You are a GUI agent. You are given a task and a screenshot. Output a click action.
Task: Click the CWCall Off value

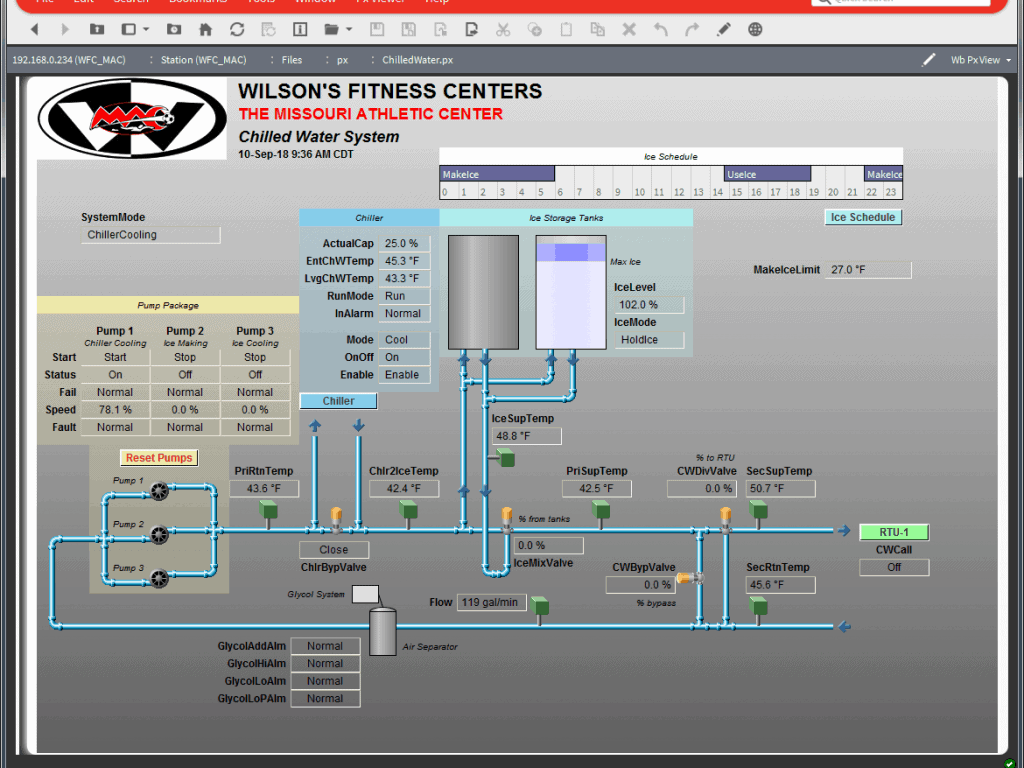tap(893, 568)
